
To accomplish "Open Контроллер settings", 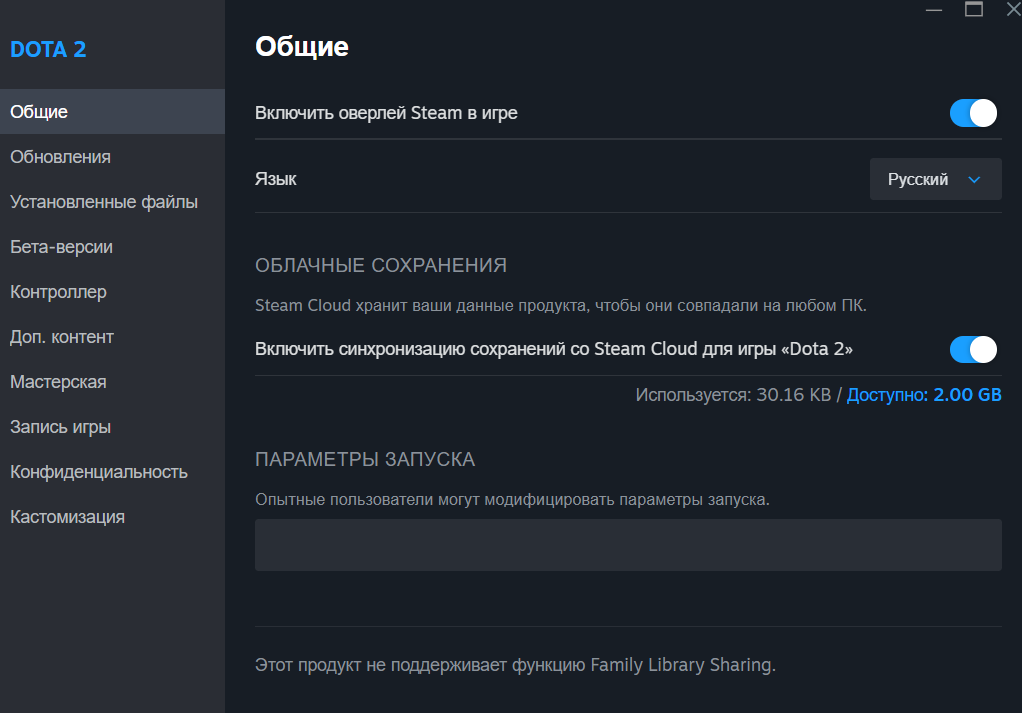I will (58, 292).
